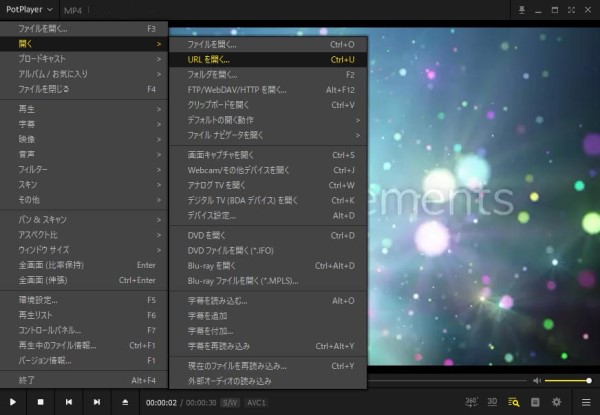Click the S/W decoder indicator
600x415 pixels.
[230, 402]
